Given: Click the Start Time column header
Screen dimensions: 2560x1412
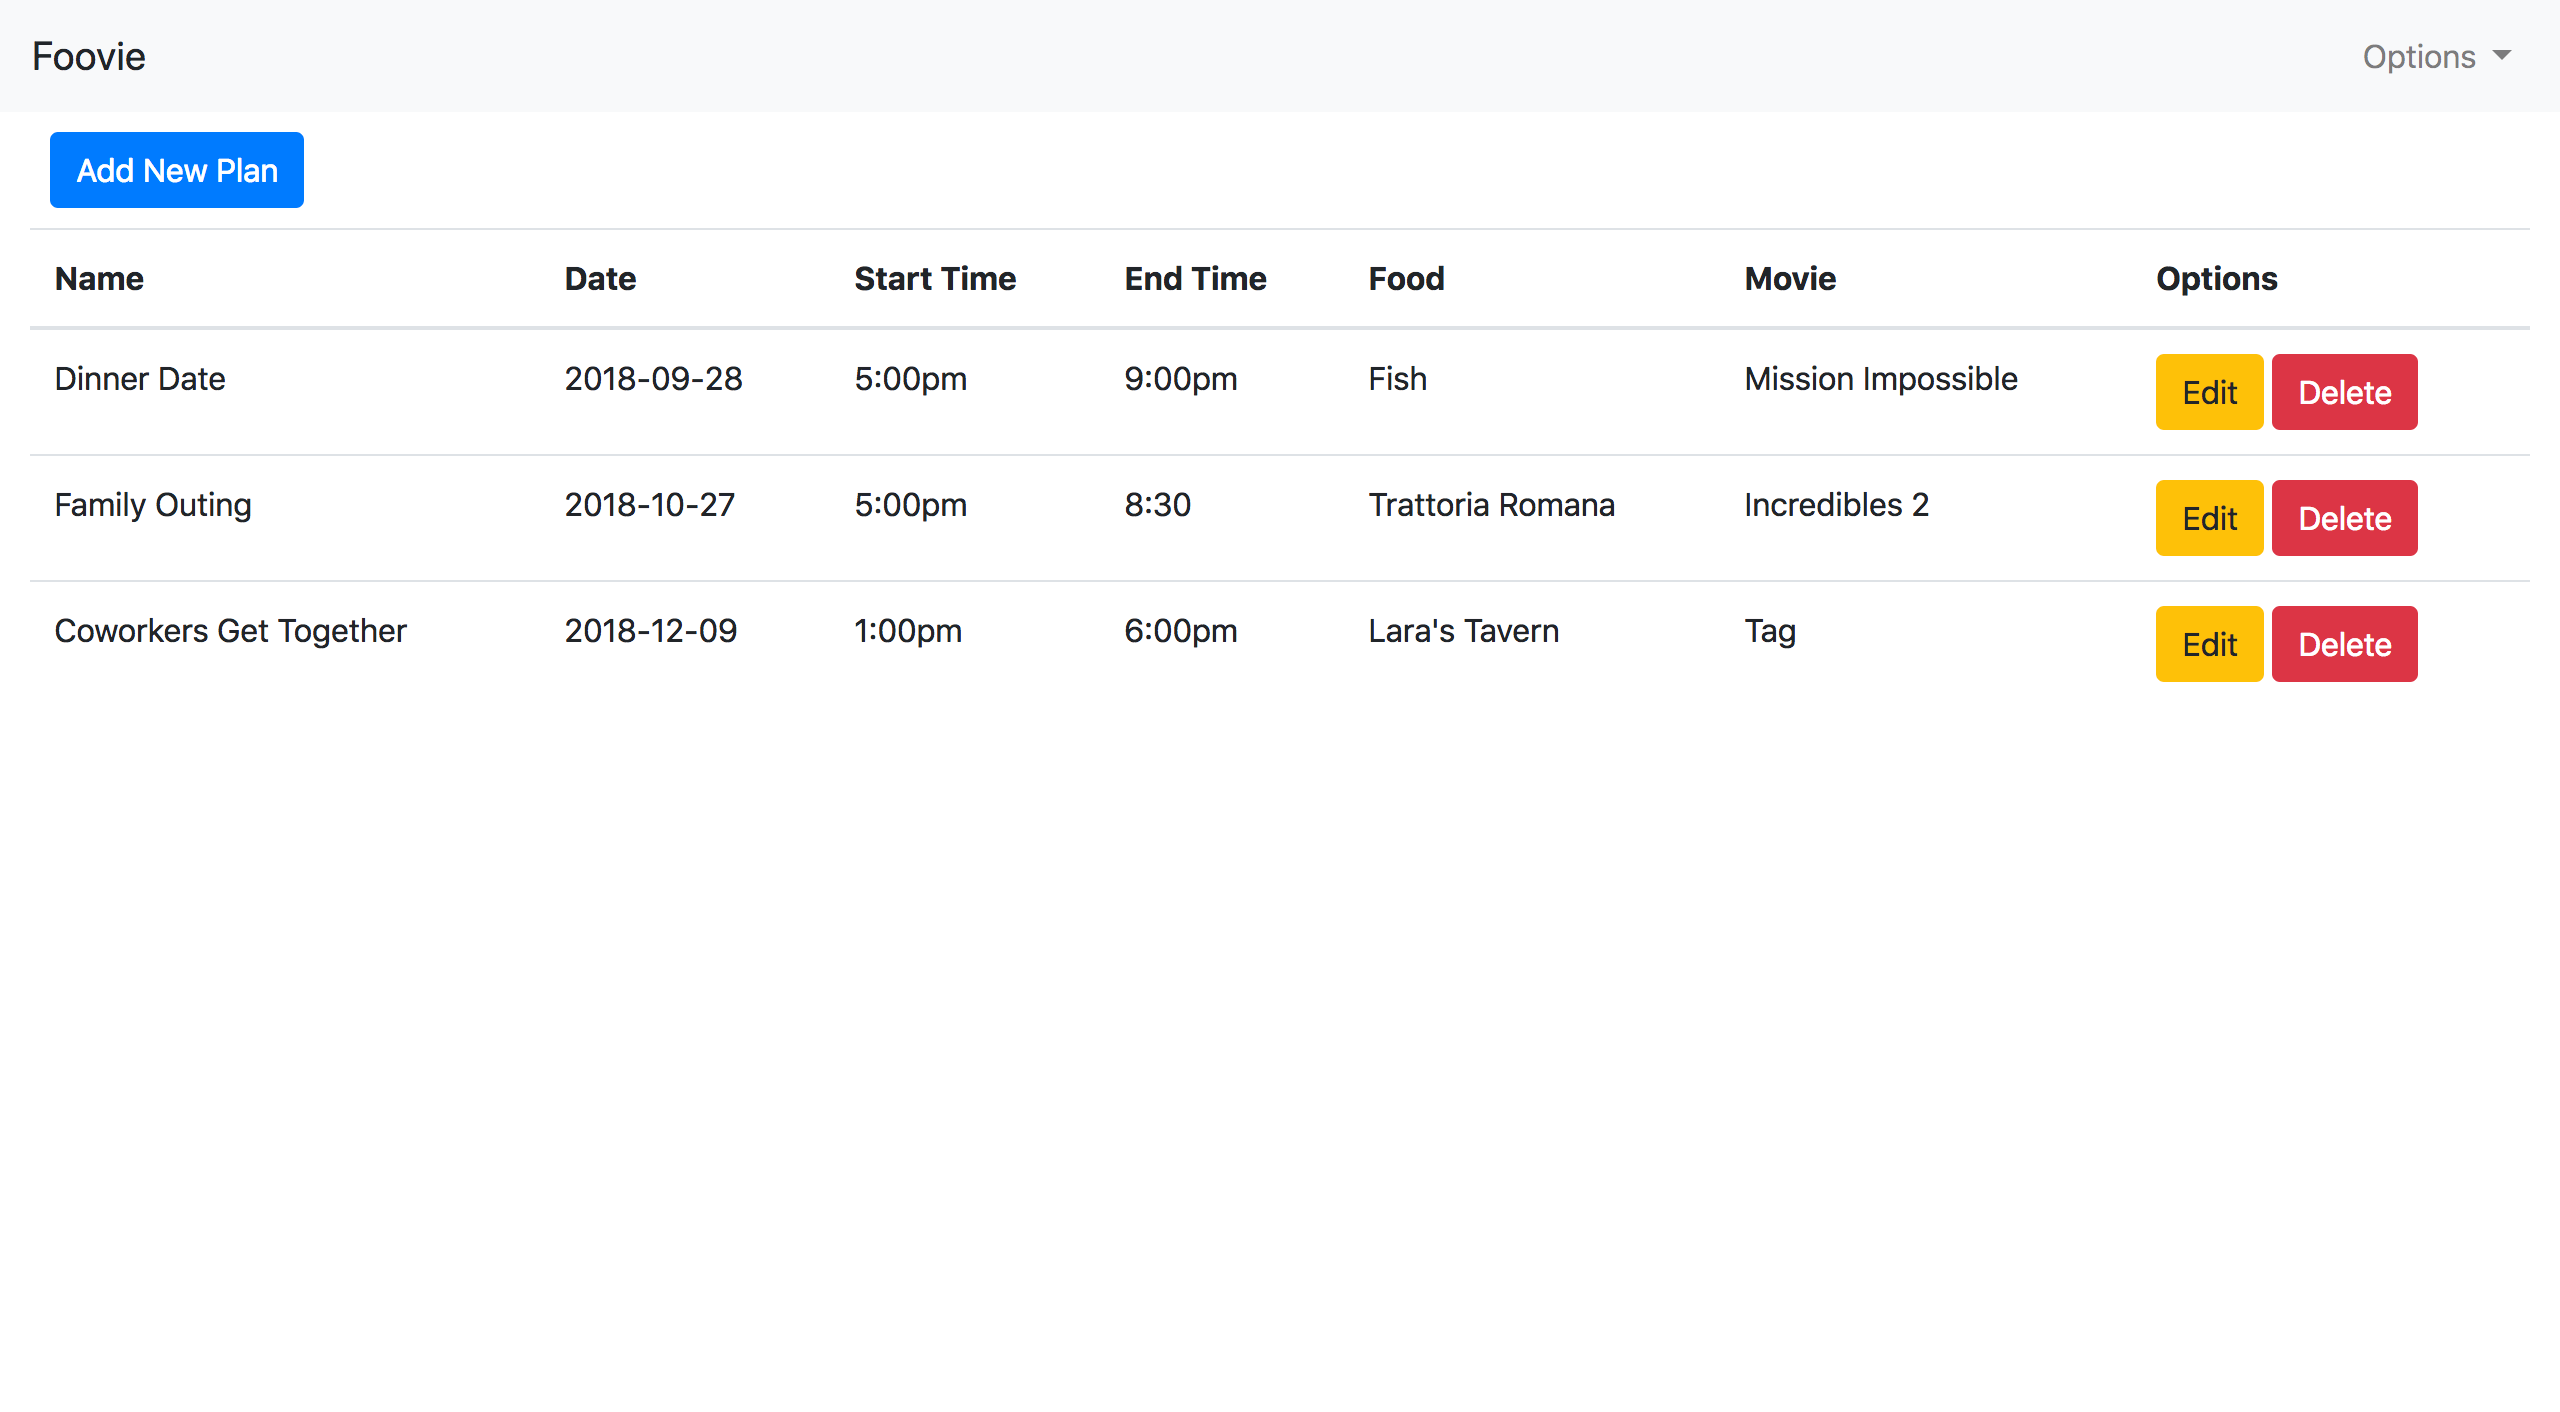Looking at the screenshot, I should [x=935, y=278].
